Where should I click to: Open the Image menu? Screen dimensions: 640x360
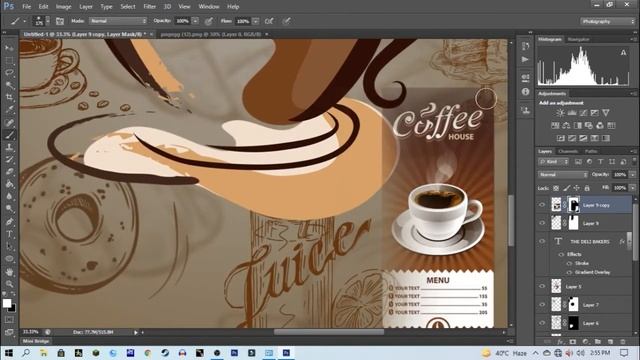click(63, 7)
